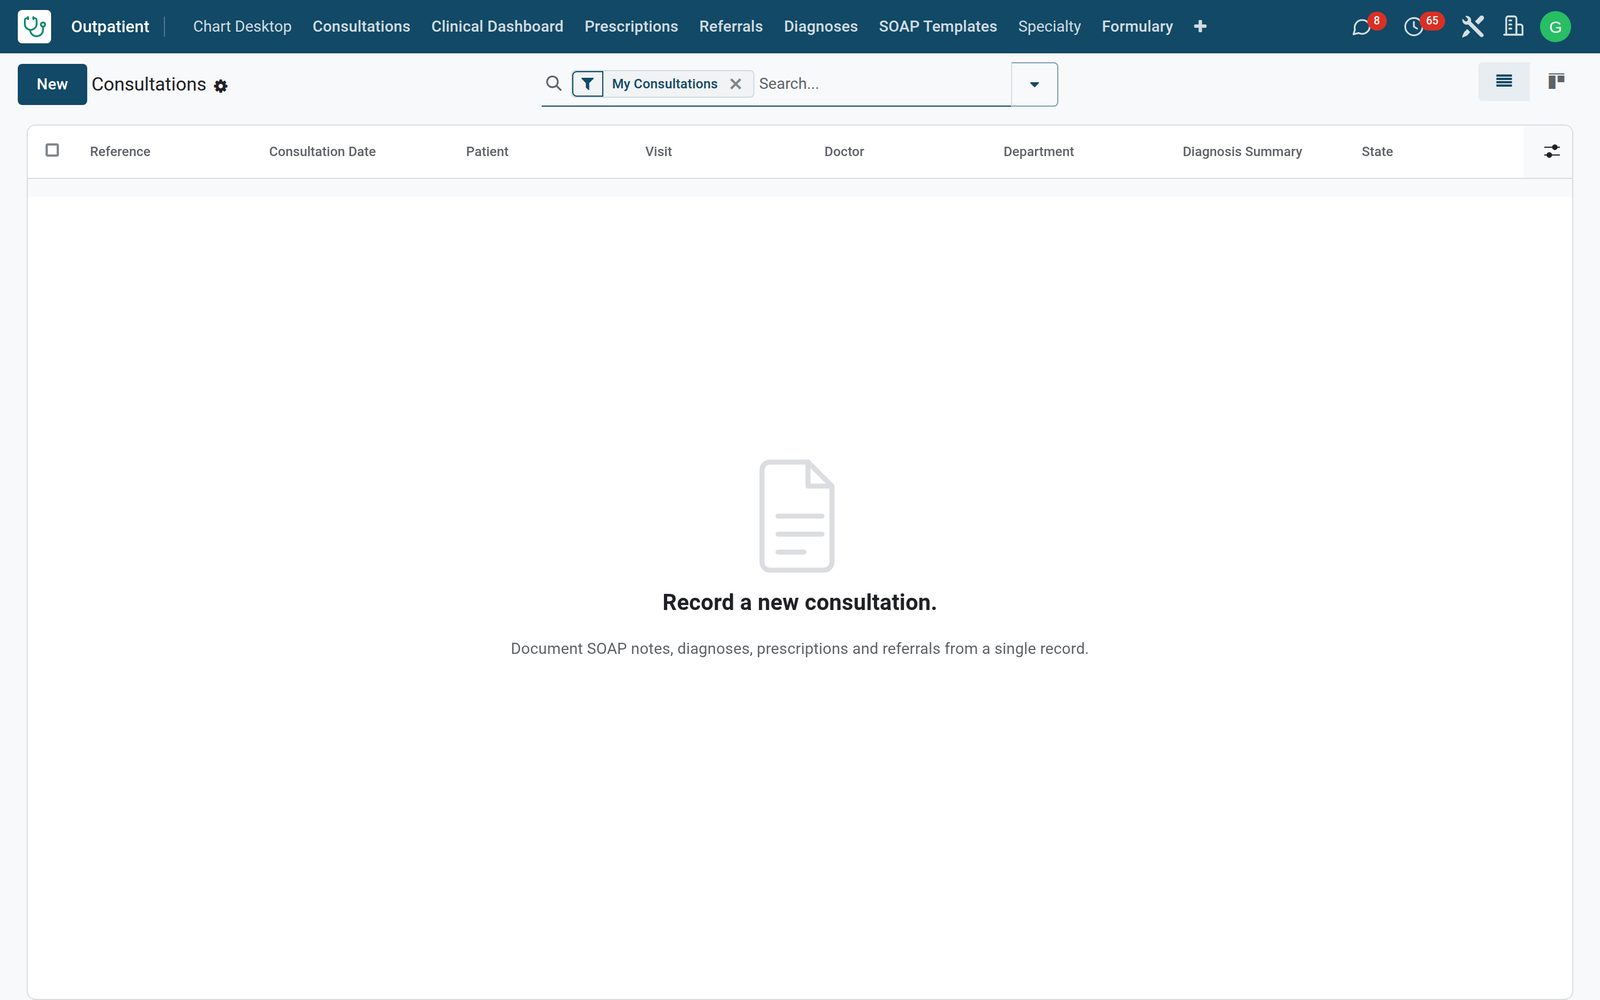The image size is (1600, 1000).
Task: Sort by Consultation Date column
Action: tap(322, 151)
